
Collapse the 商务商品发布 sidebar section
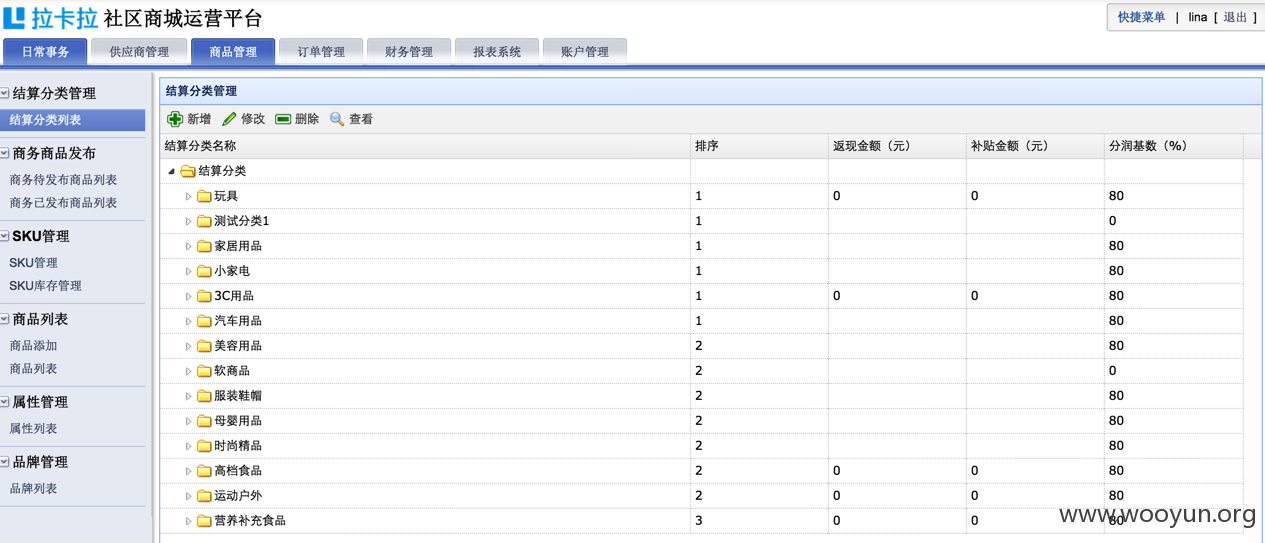(5, 153)
